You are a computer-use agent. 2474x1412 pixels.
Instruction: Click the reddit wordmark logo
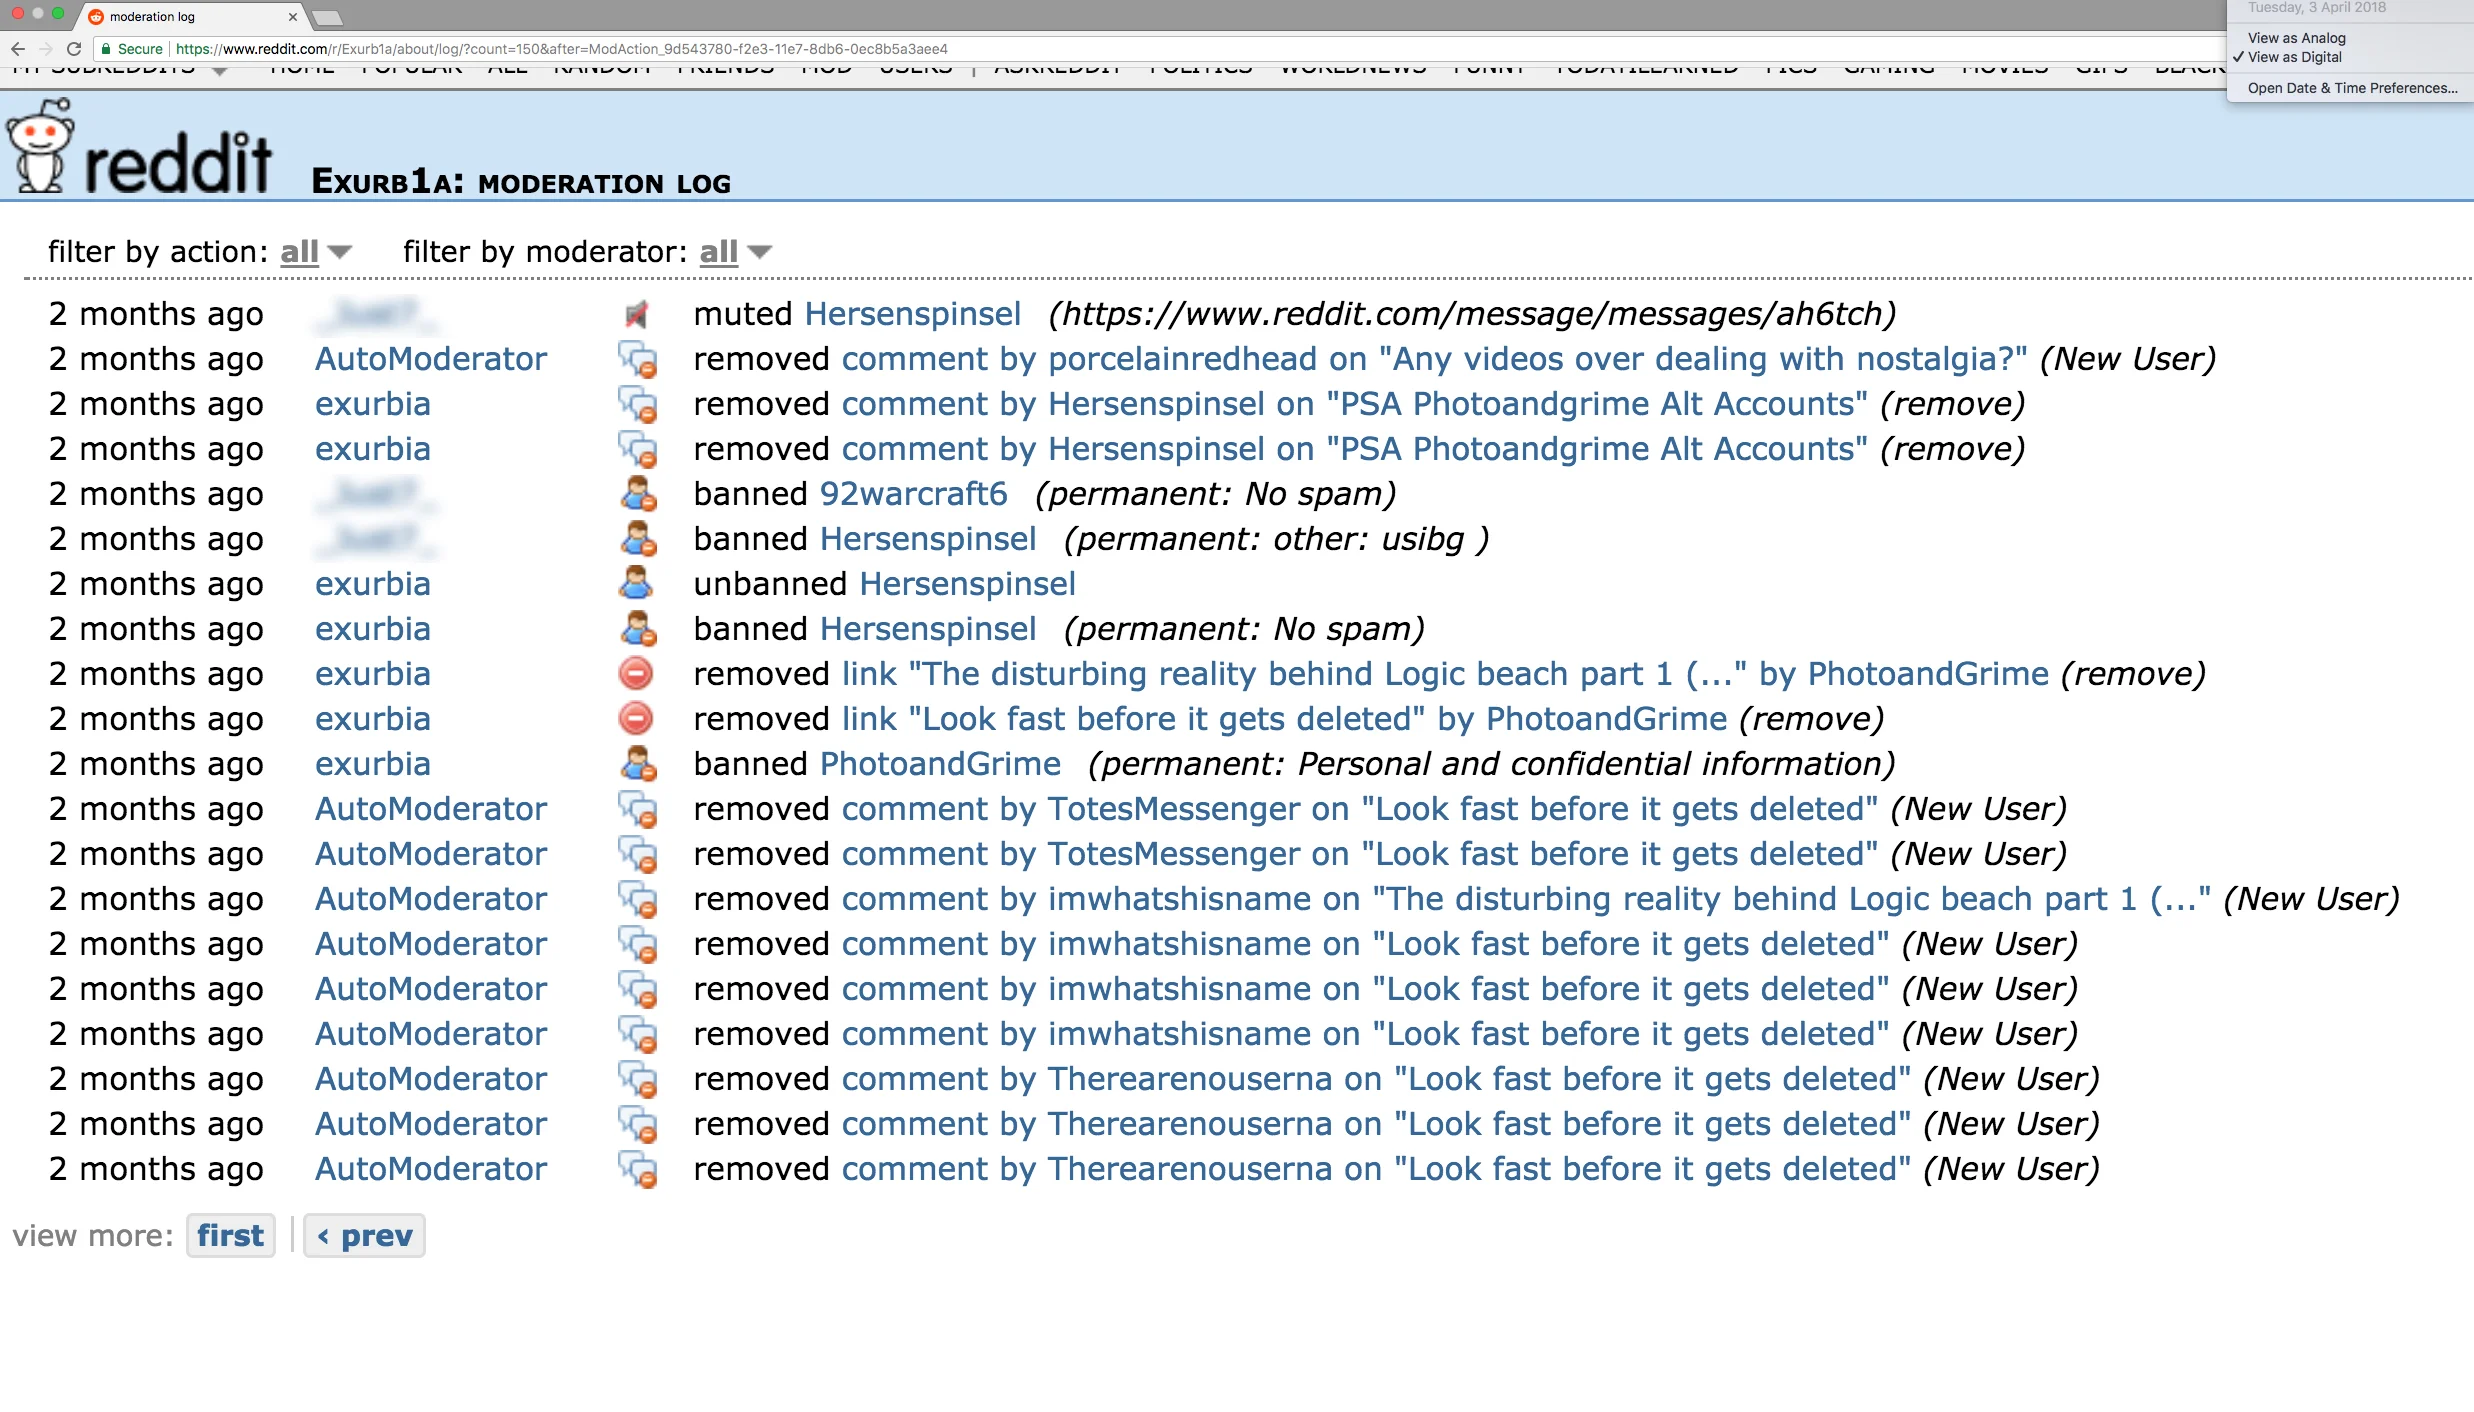177,162
